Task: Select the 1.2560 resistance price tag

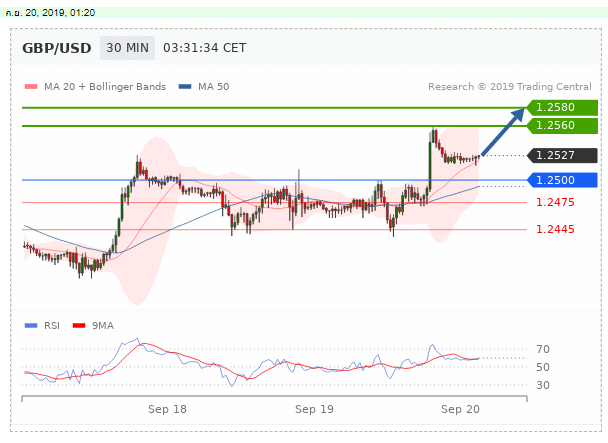Action: (x=562, y=126)
